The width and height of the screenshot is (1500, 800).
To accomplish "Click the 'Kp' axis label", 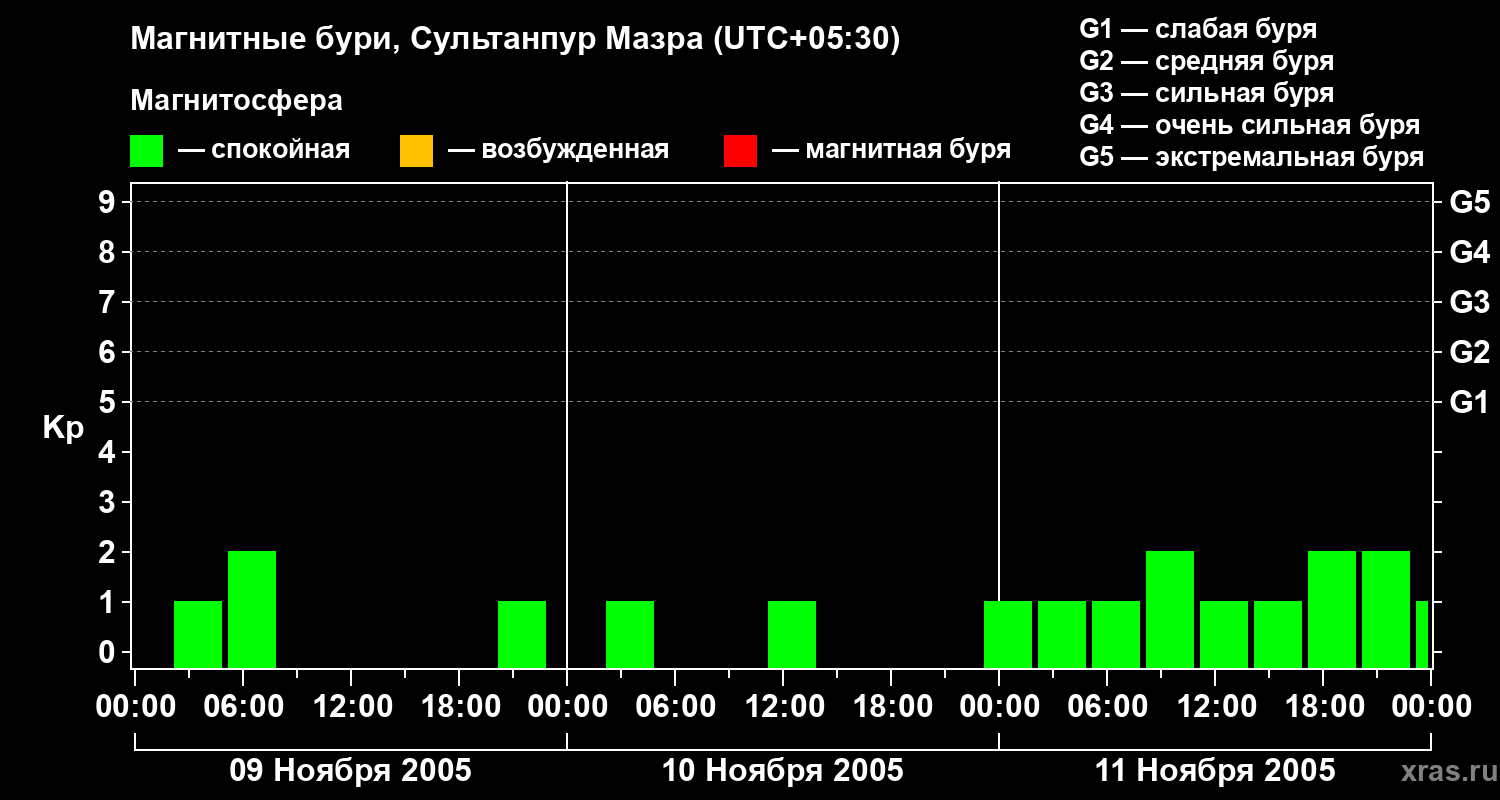I will pyautogui.click(x=63, y=428).
